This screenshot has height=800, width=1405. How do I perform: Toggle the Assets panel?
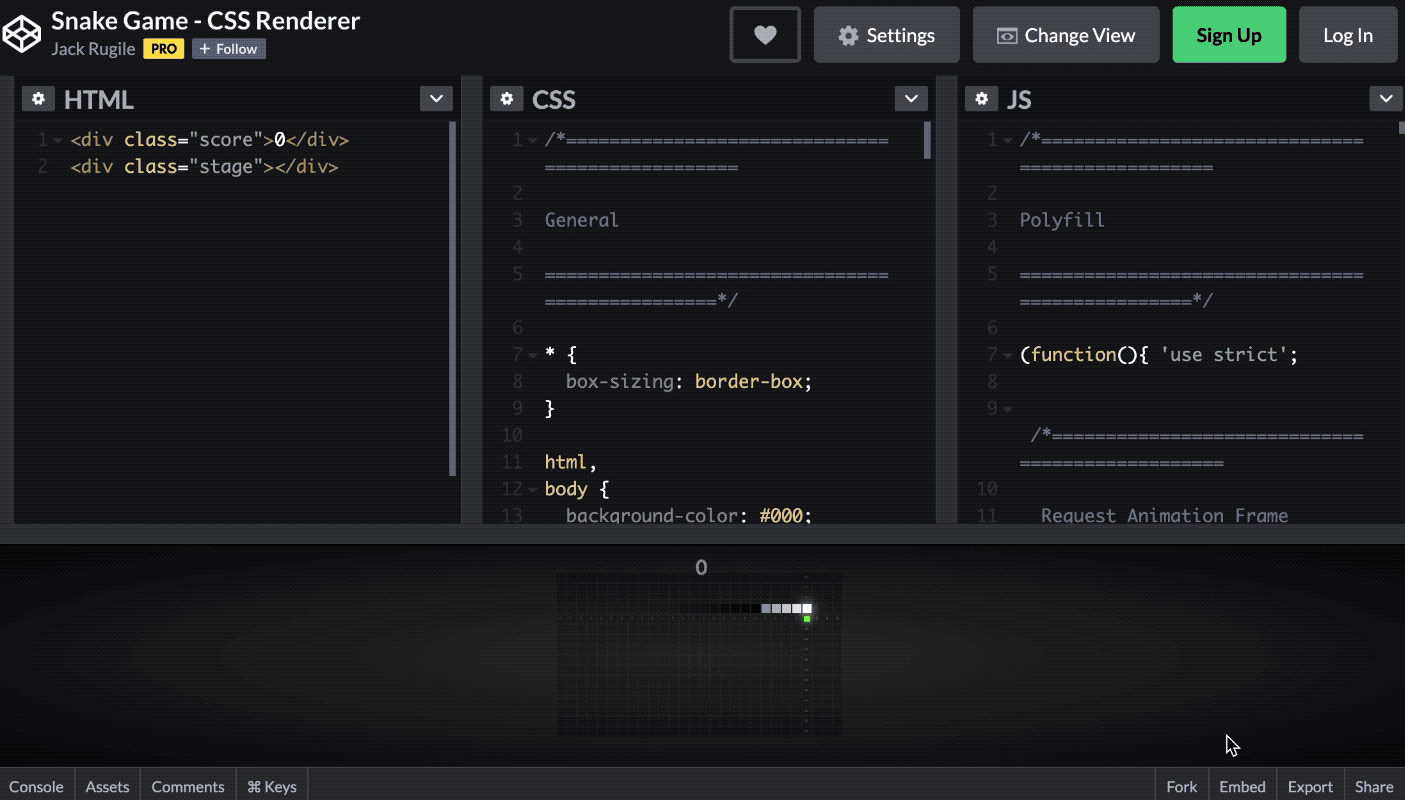pos(106,786)
